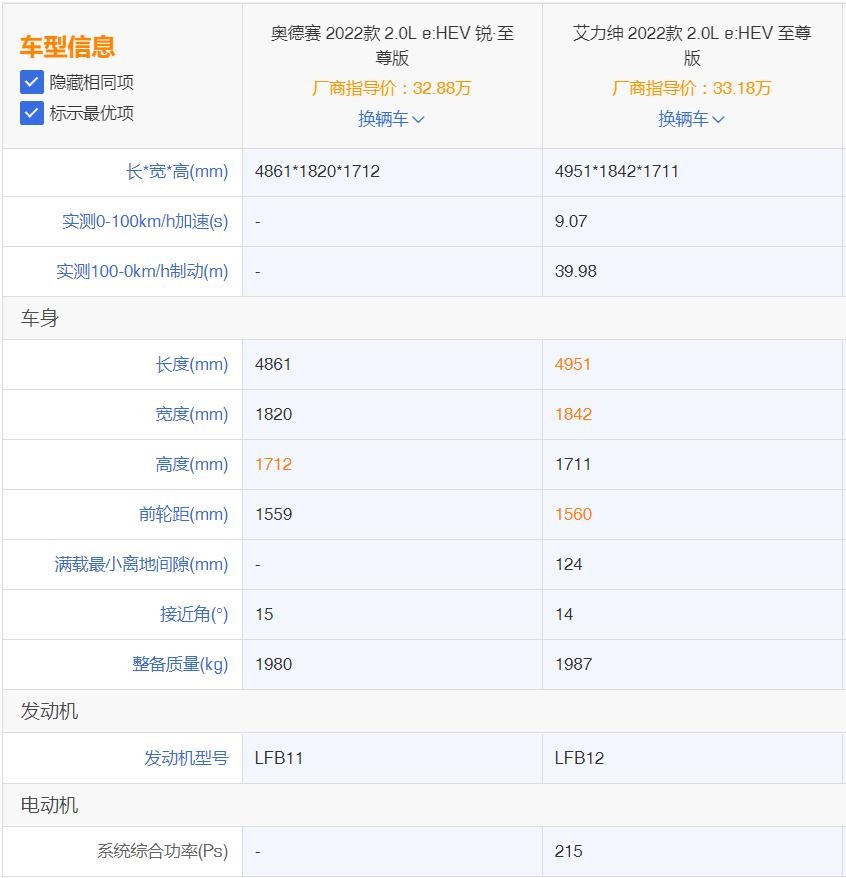Click the 满载最小离地间隙(mm) label
Viewport: 846px width, 878px height.
[x=141, y=564]
